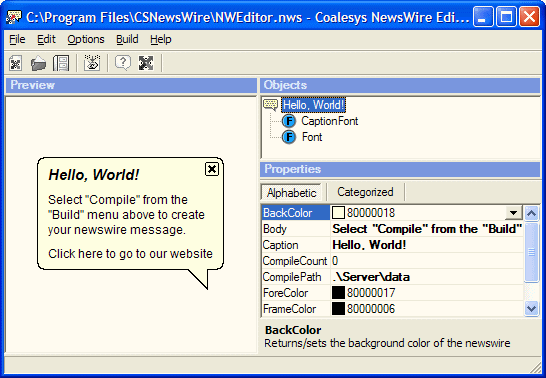Click the Save toolbar icon
546x378 pixels.
click(61, 63)
